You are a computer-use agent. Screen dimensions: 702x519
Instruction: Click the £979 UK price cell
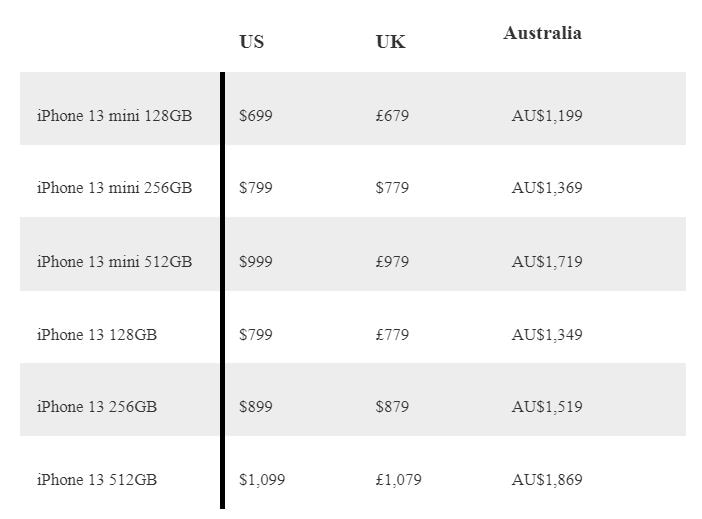pyautogui.click(x=392, y=261)
